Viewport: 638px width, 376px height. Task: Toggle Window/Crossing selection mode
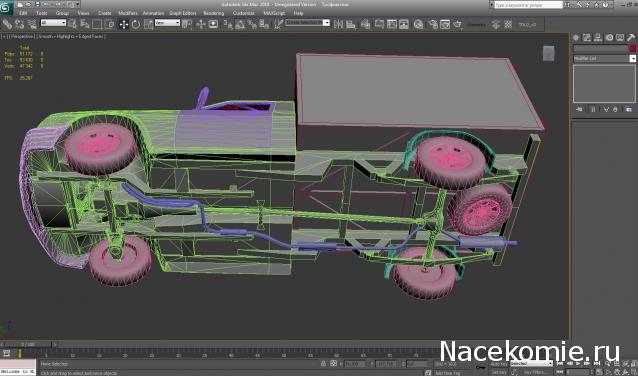109,24
